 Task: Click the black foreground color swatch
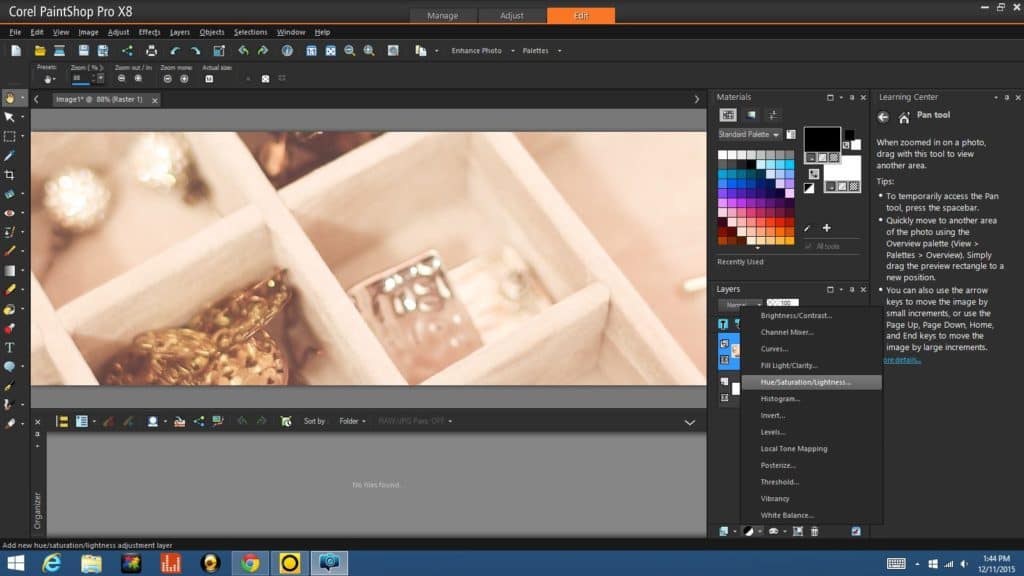tap(821, 139)
